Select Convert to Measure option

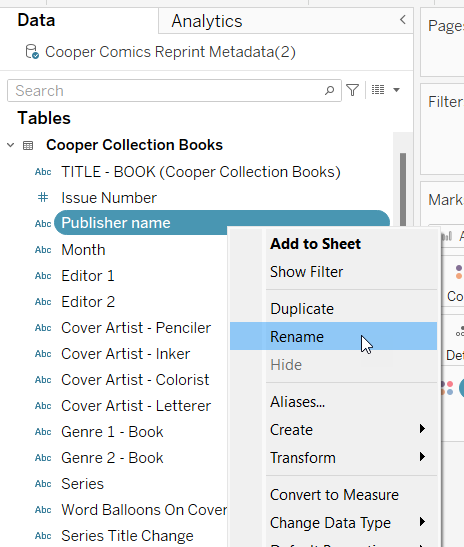333,495
